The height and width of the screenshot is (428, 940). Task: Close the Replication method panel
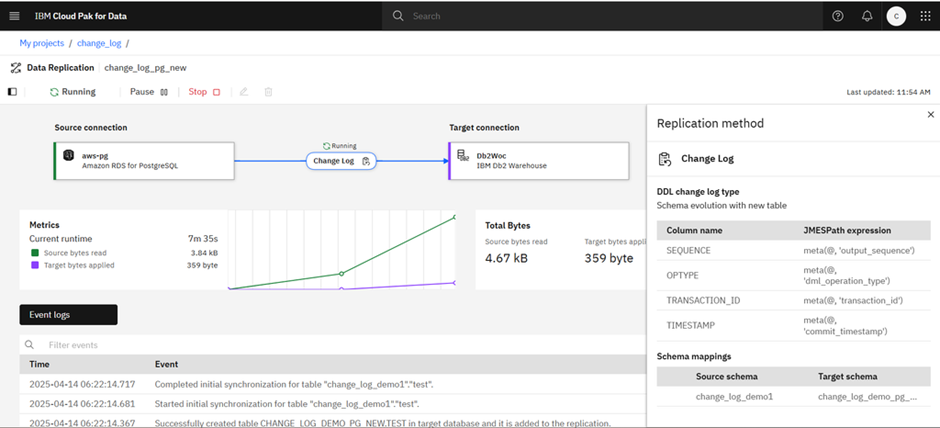coord(930,114)
